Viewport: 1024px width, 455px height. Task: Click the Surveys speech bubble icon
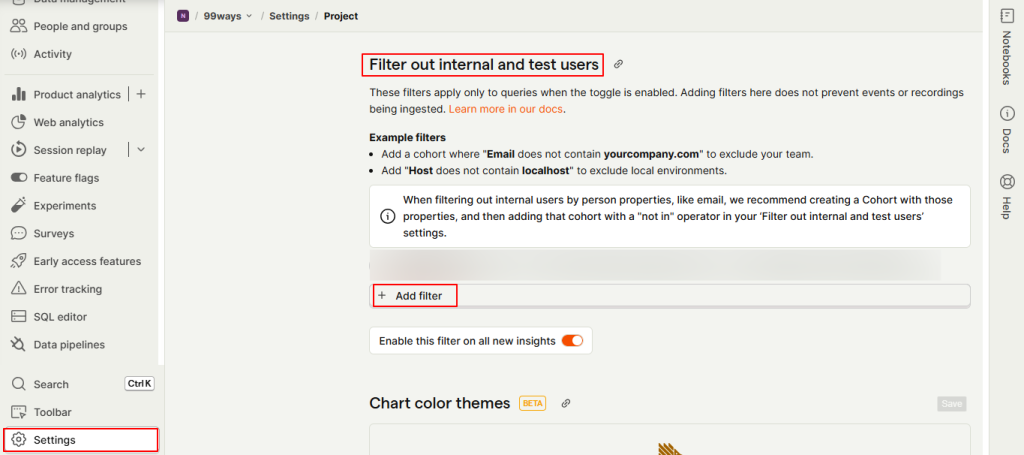(19, 233)
